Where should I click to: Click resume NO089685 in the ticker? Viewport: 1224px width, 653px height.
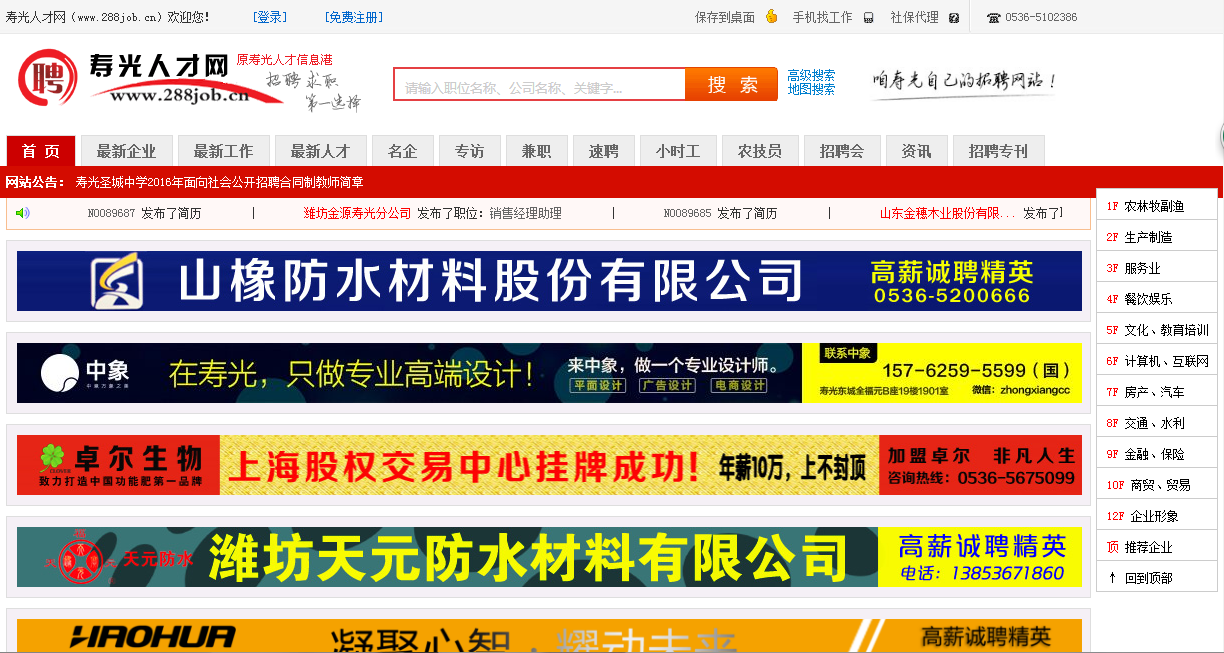[687, 213]
